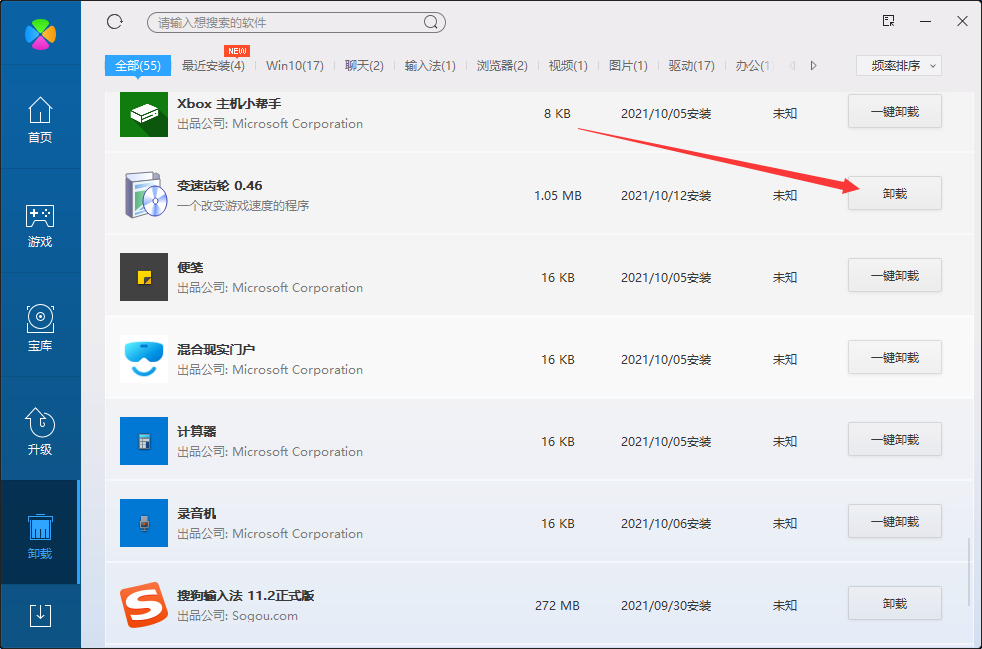Open the 升级 upgrade section
982x649 pixels.
point(40,432)
